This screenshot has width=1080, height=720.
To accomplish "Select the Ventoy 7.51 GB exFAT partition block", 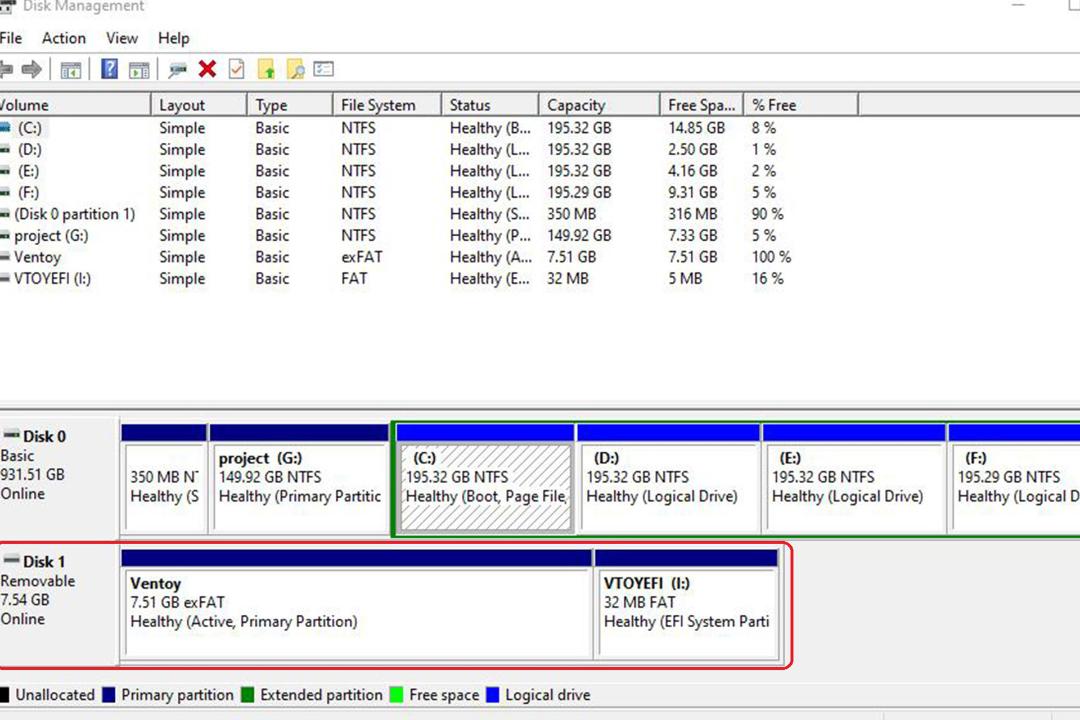I will click(357, 604).
